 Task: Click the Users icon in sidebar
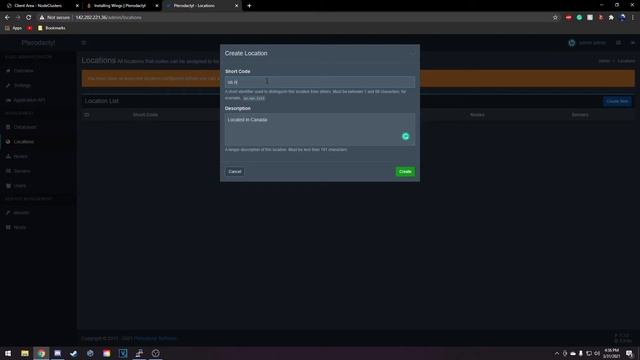click(x=8, y=186)
